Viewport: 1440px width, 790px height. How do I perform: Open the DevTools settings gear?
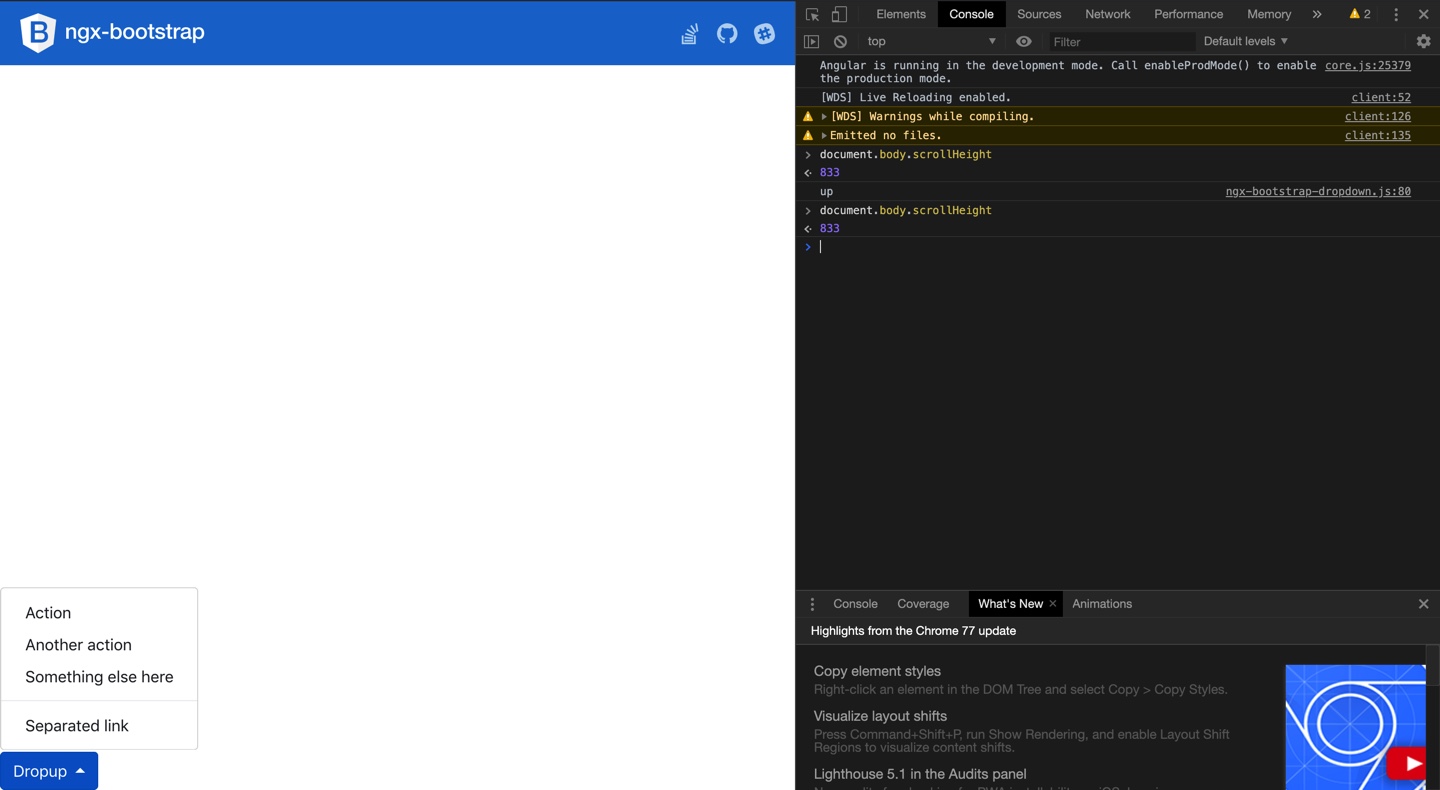coord(1423,41)
